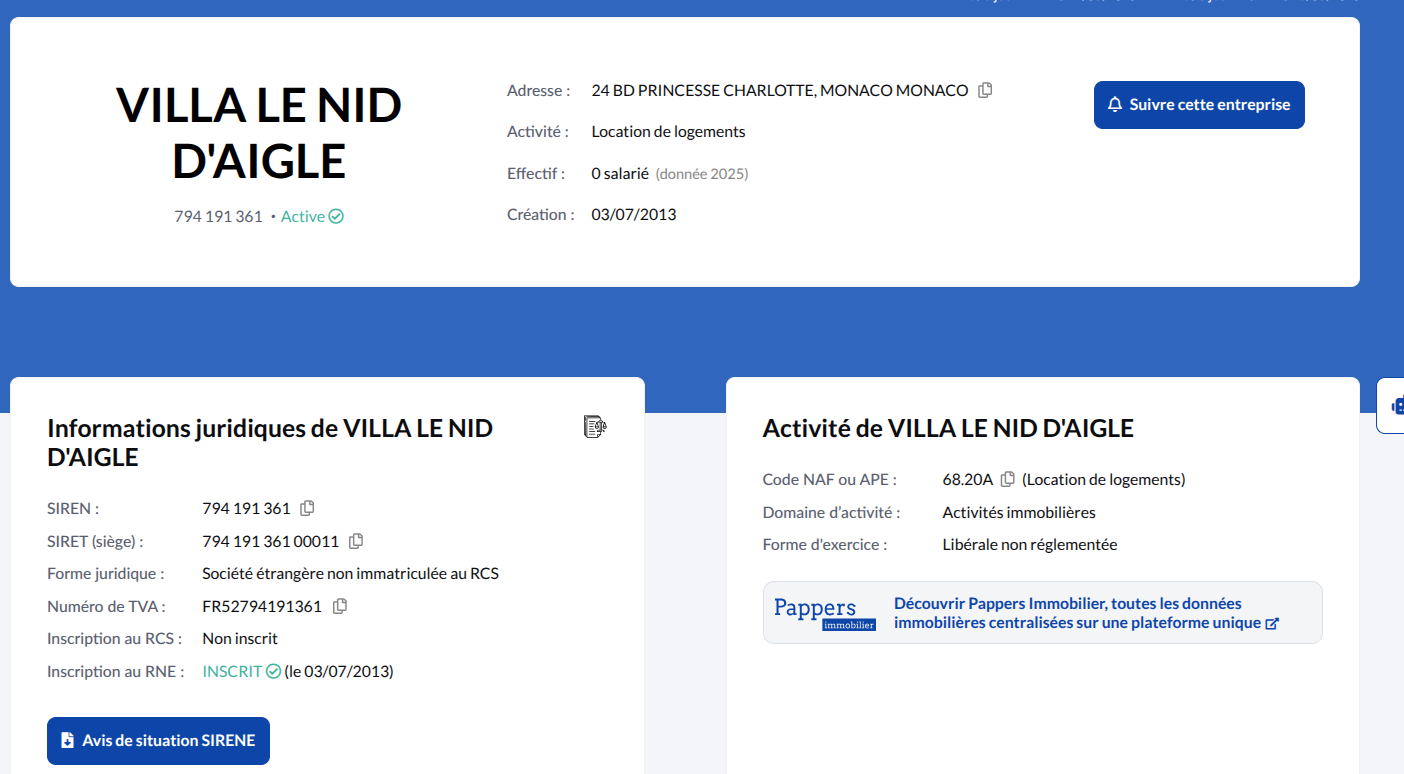This screenshot has height=774, width=1404.
Task: Open the chatbot widget at right edge
Action: coord(1394,405)
